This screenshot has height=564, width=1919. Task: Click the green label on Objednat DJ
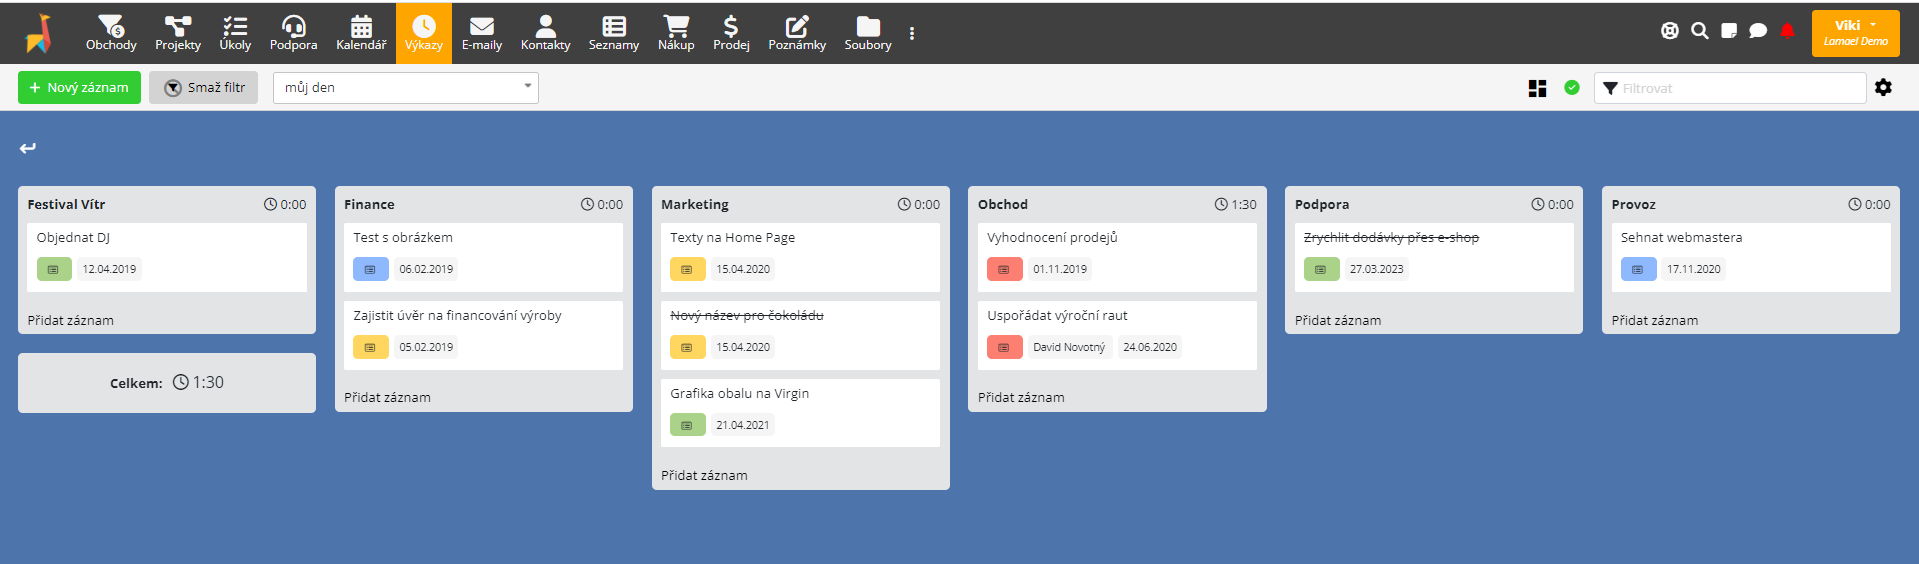pos(54,269)
